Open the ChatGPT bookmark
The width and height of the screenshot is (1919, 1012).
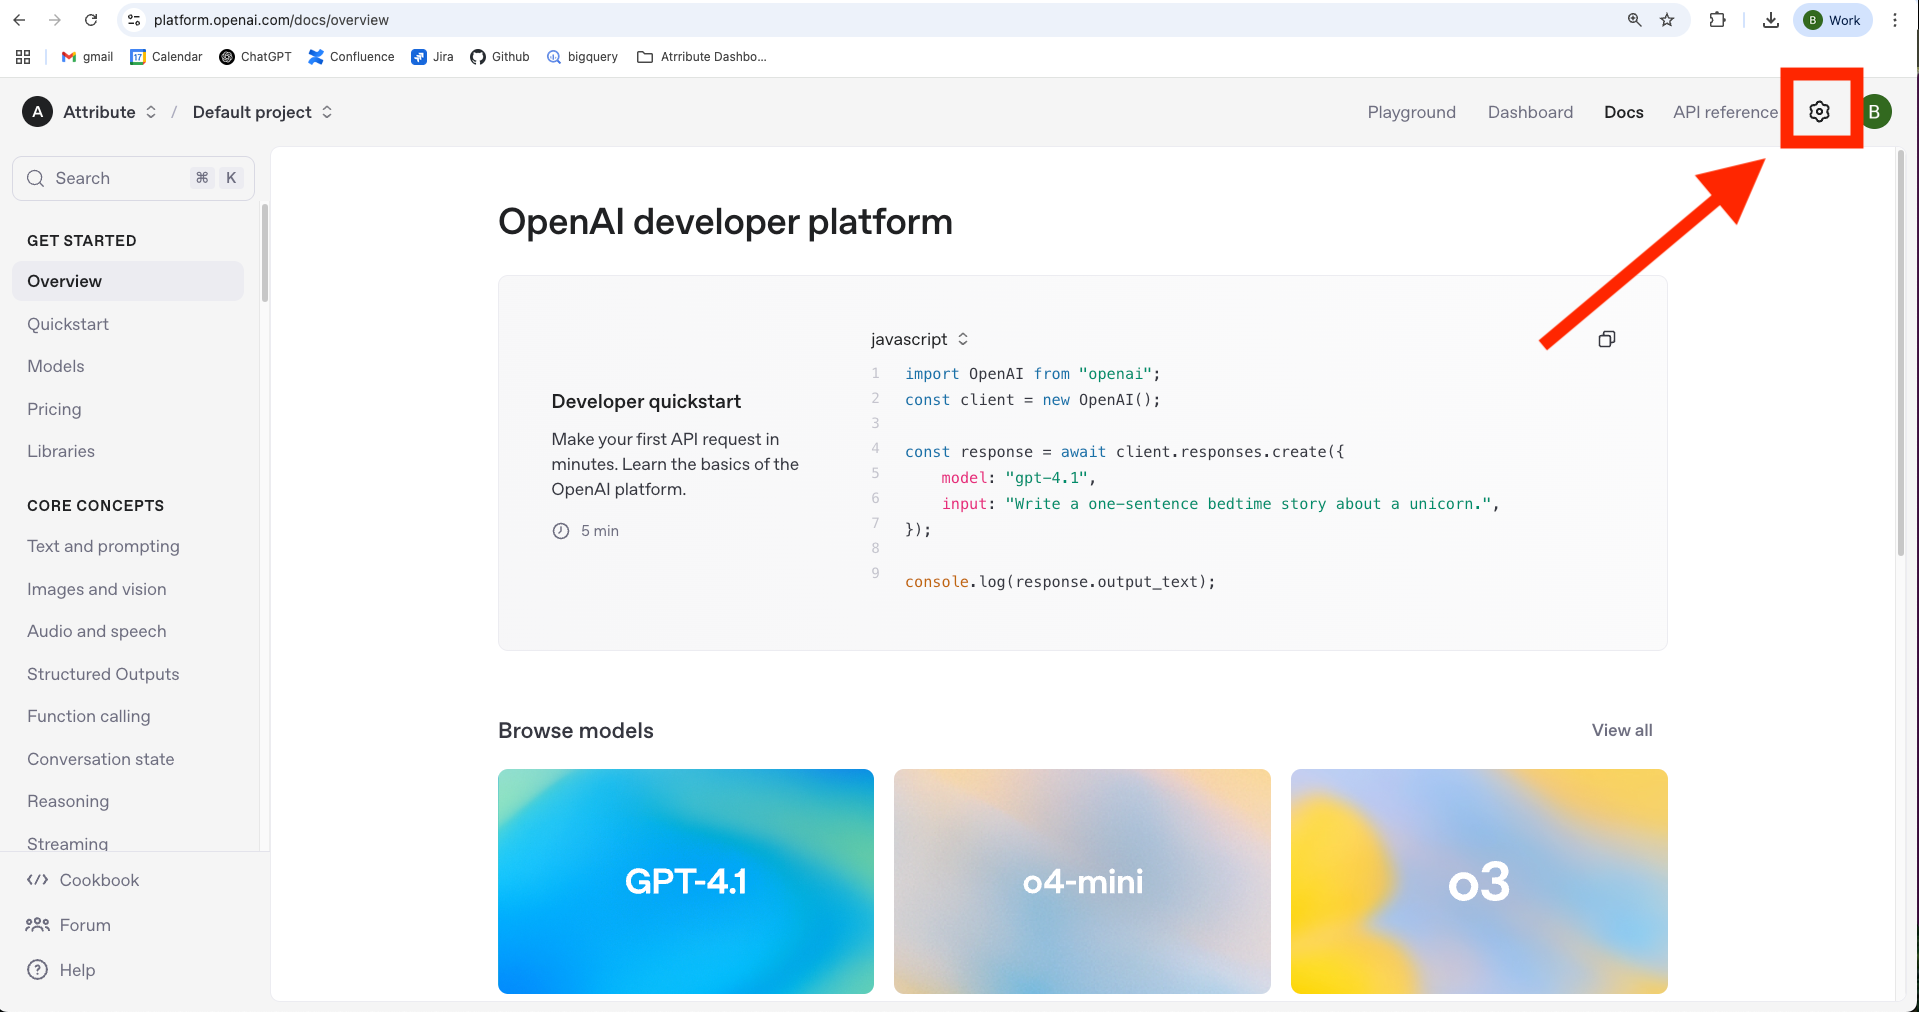click(255, 57)
